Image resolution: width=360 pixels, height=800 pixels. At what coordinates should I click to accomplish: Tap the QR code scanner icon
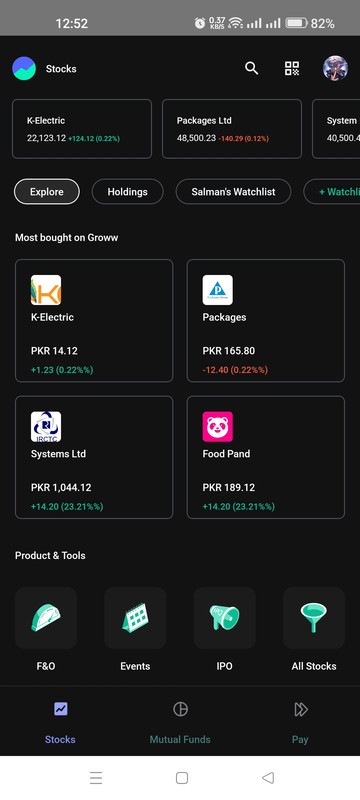pyautogui.click(x=292, y=68)
